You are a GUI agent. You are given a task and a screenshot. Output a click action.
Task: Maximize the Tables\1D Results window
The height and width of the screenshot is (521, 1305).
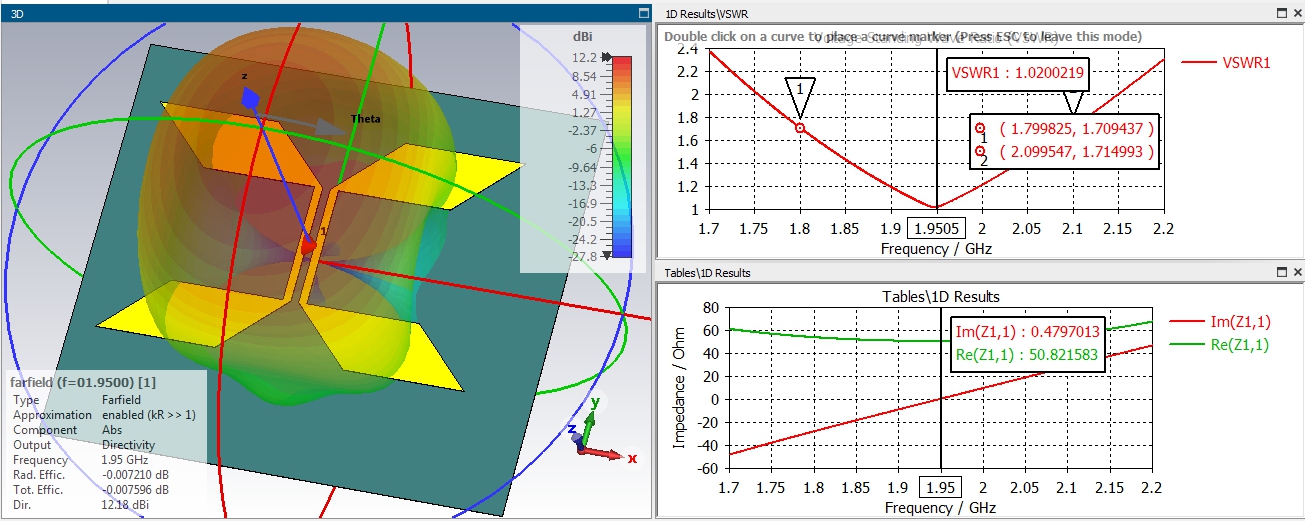(1283, 272)
